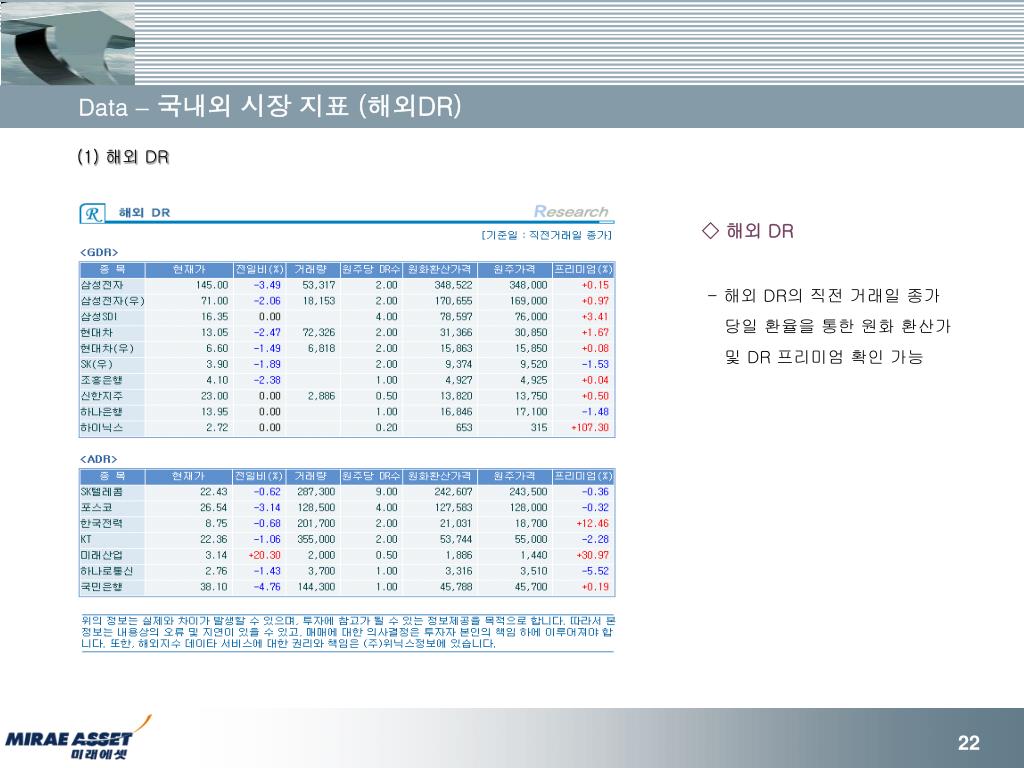This screenshot has width=1024, height=768.
Task: Click the R logo icon beside 해외 DR
Action: (93, 214)
